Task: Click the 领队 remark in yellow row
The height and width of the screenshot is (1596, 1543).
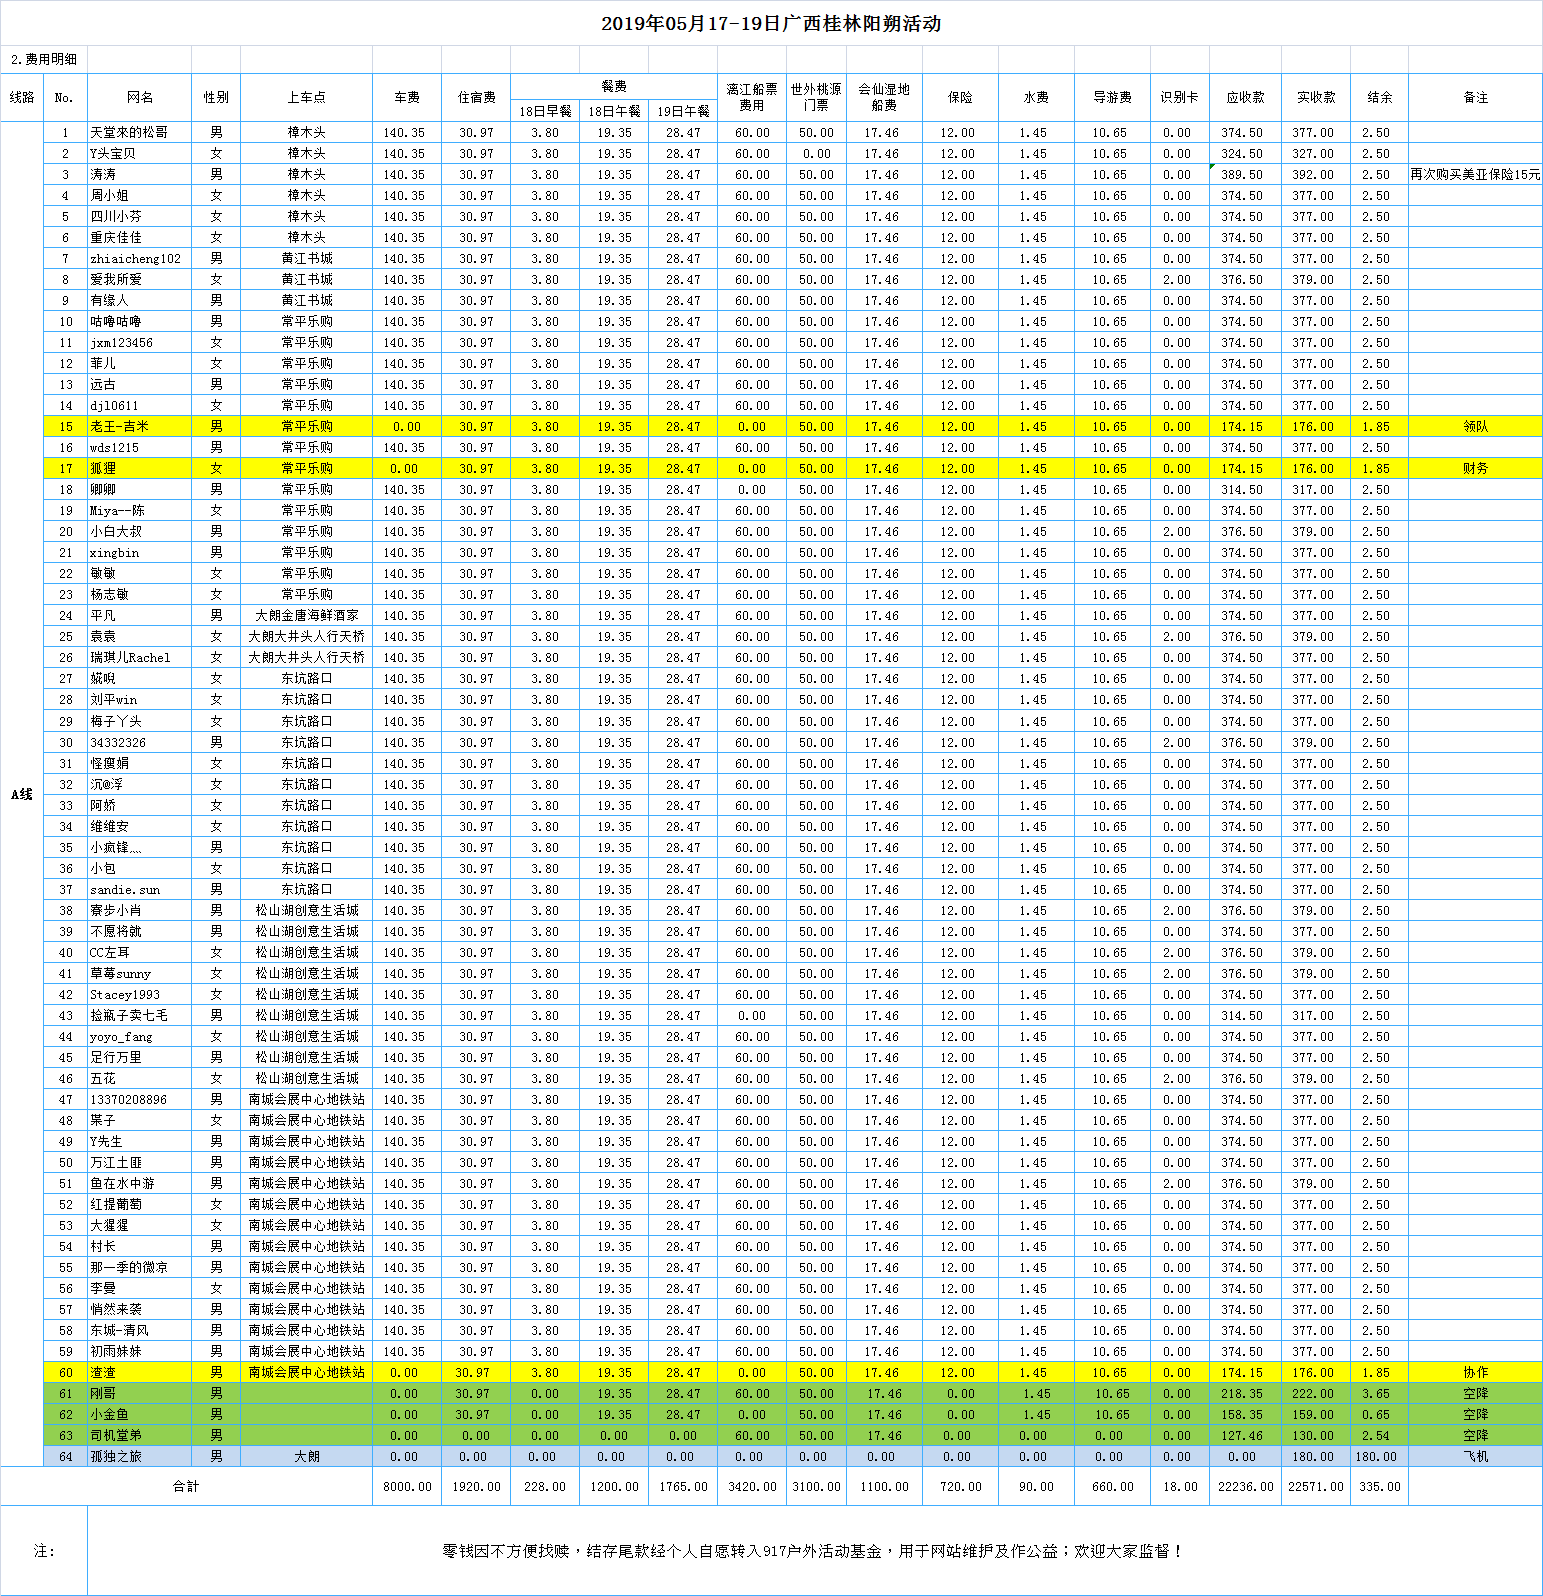Action: (1475, 426)
